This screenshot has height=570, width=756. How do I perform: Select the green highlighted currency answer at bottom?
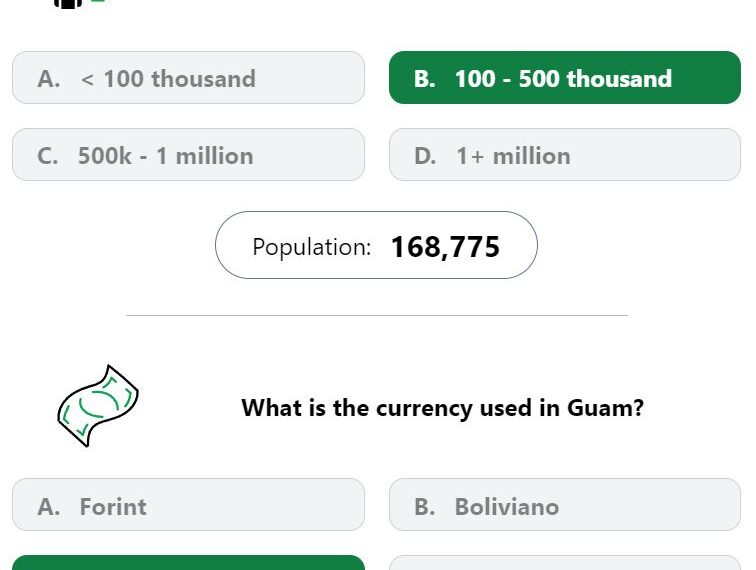tap(188, 563)
